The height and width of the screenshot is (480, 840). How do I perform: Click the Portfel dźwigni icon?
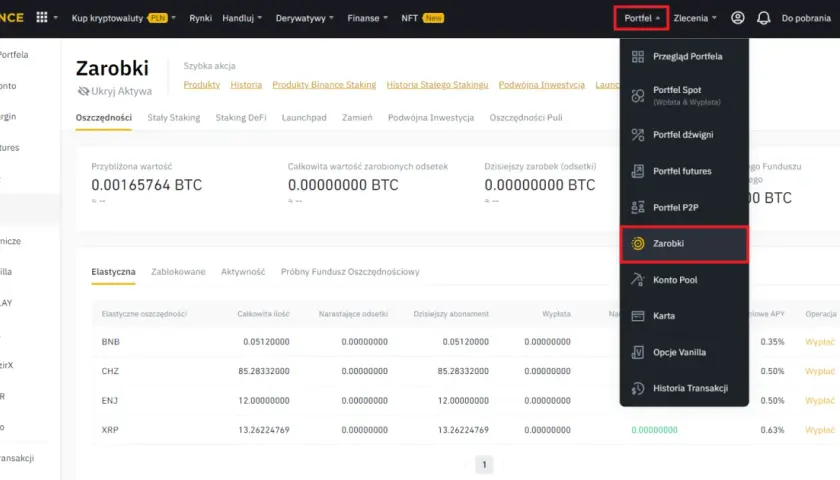[x=638, y=135]
